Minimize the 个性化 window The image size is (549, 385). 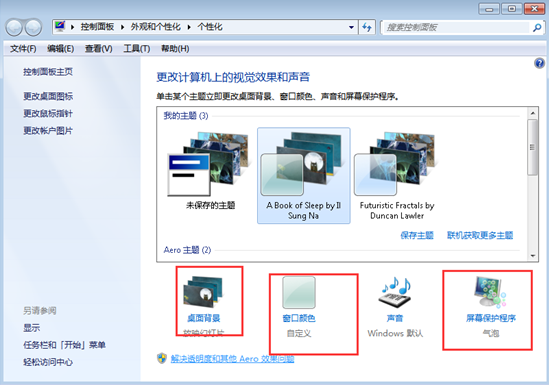(x=489, y=9)
